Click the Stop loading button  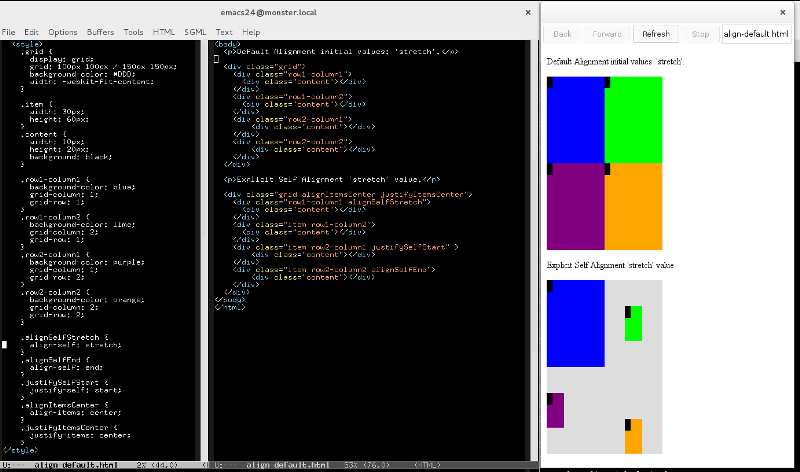click(700, 34)
